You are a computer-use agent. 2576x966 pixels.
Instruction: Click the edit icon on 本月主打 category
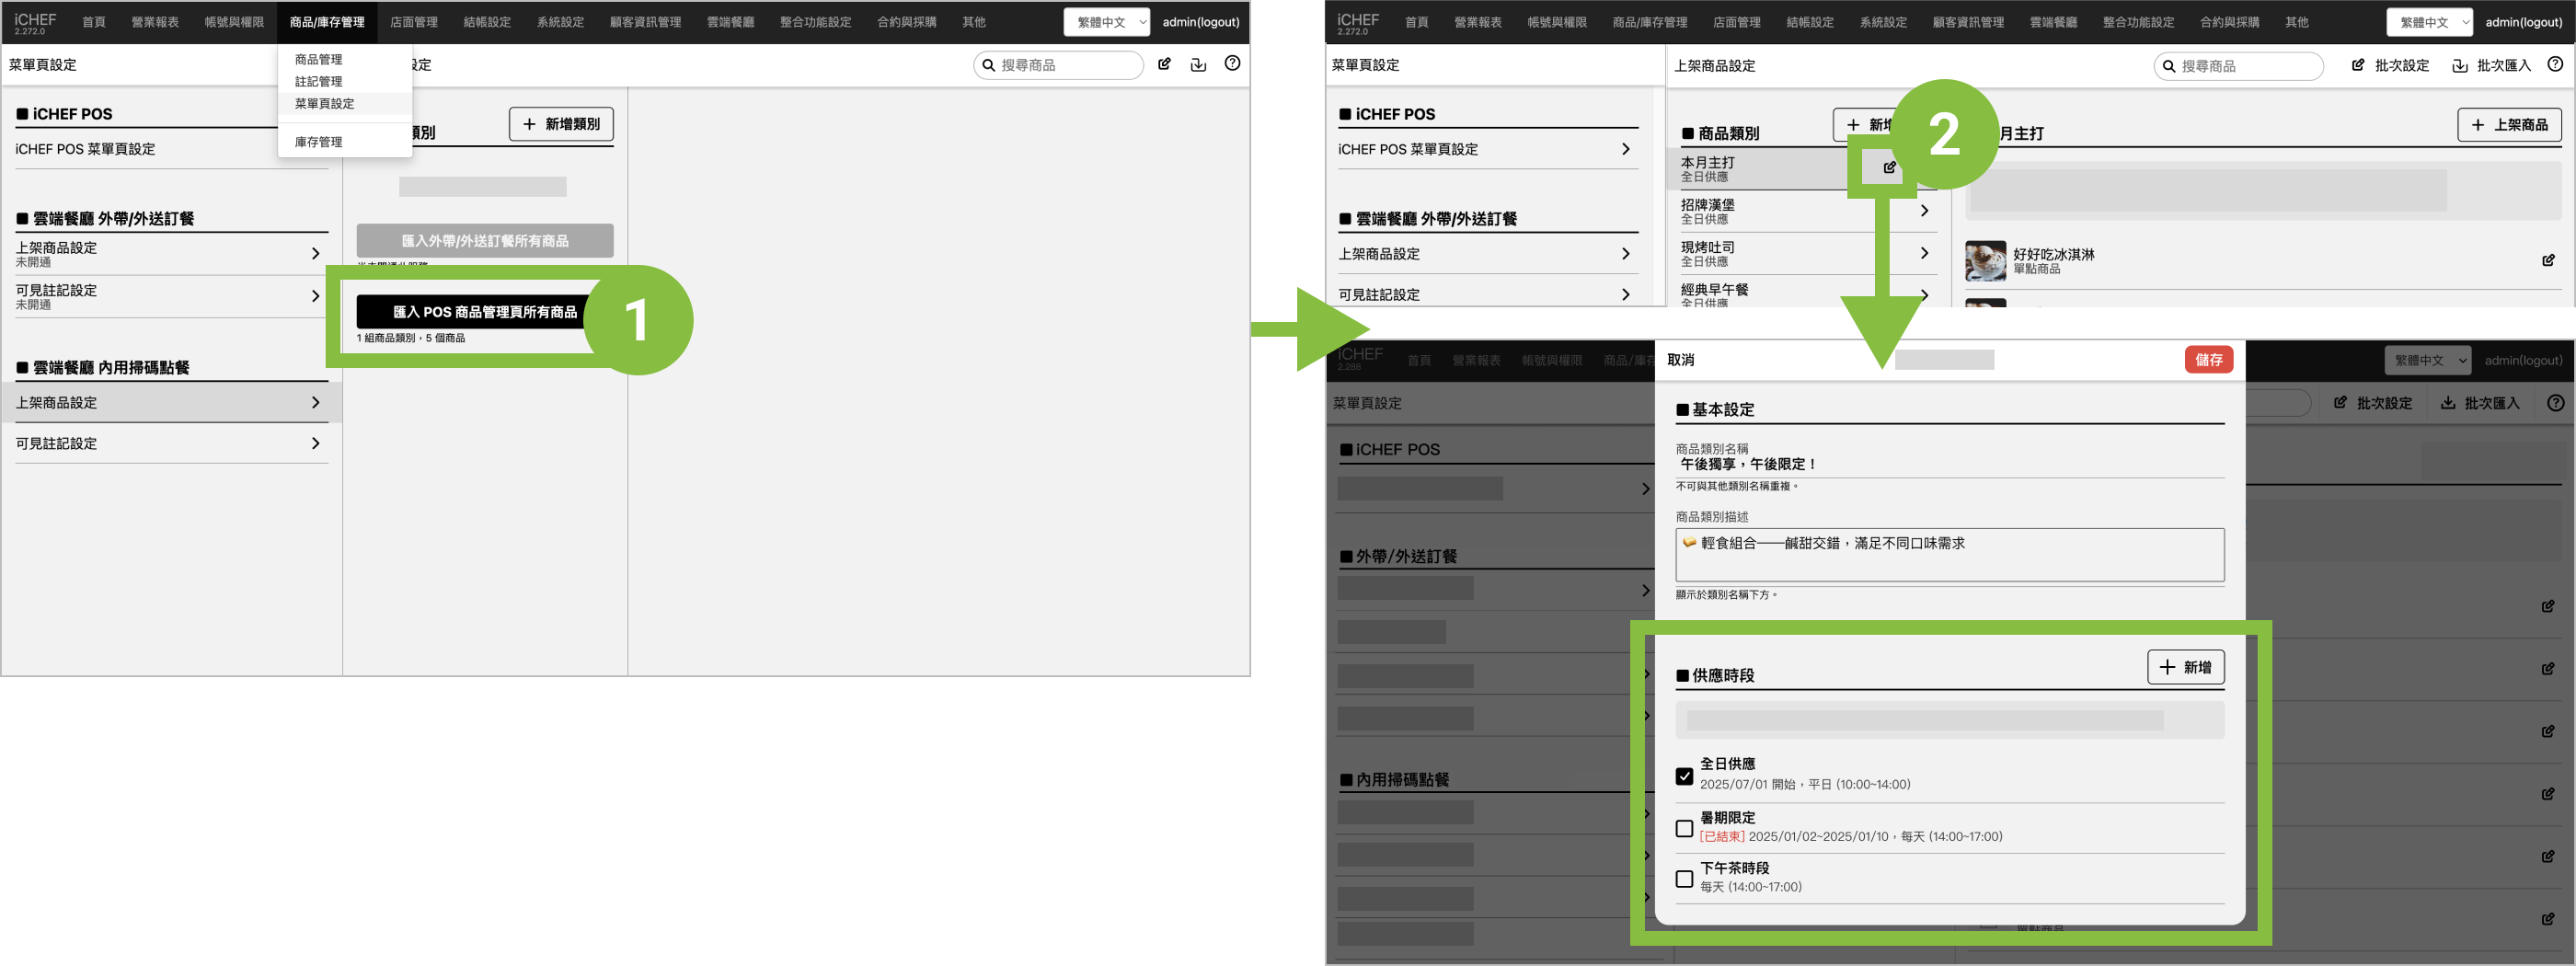[1888, 168]
